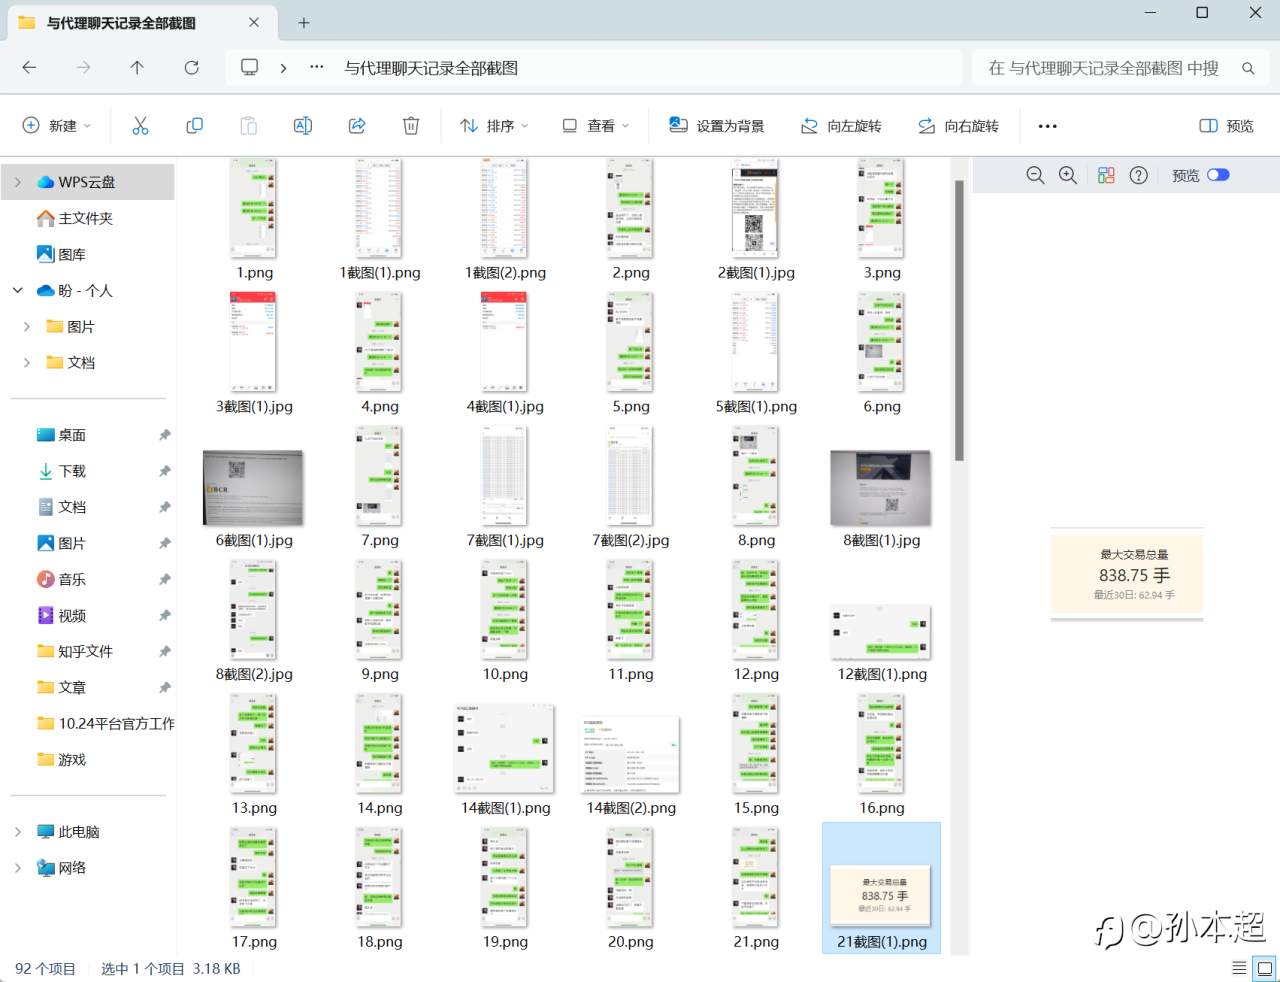
Task: Go up one folder level
Action: [137, 67]
